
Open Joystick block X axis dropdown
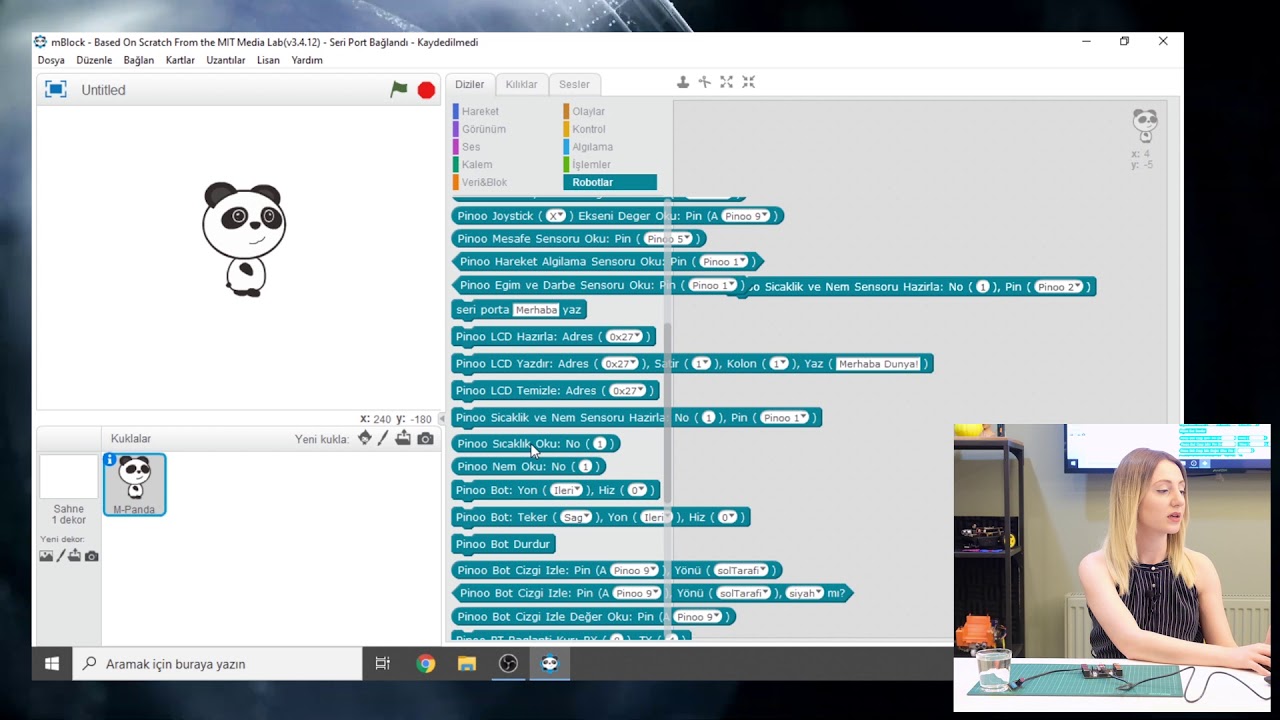pyautogui.click(x=556, y=216)
